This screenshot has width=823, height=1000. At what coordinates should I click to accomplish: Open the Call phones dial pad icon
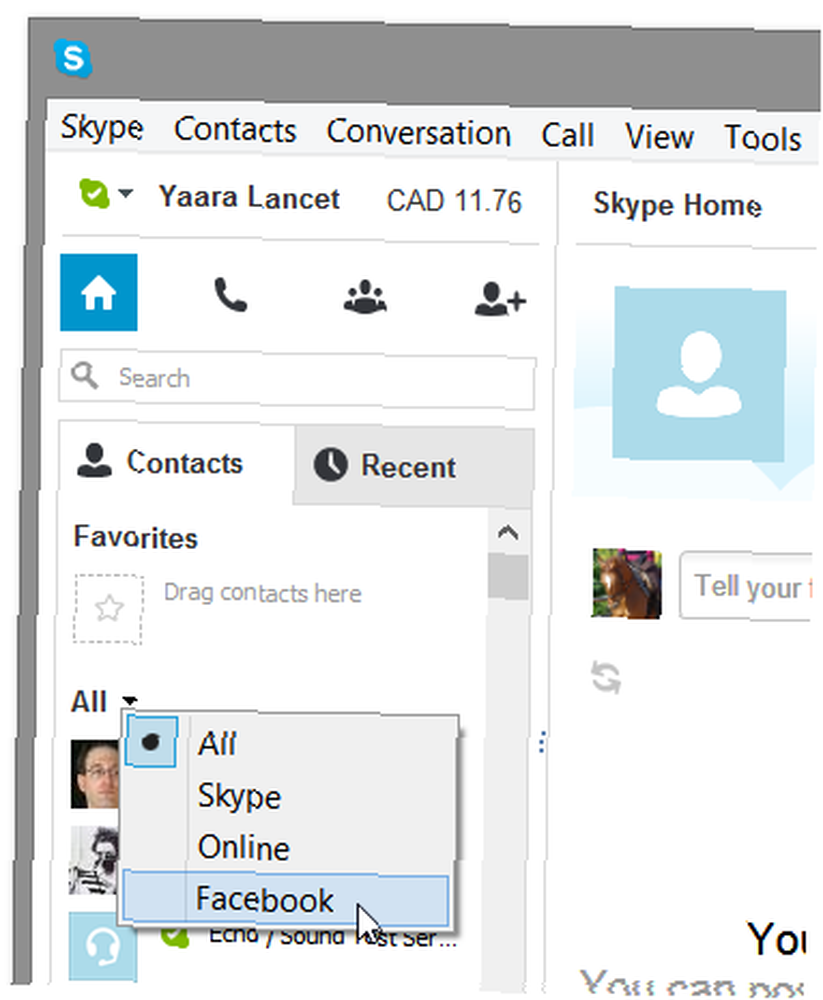231,294
